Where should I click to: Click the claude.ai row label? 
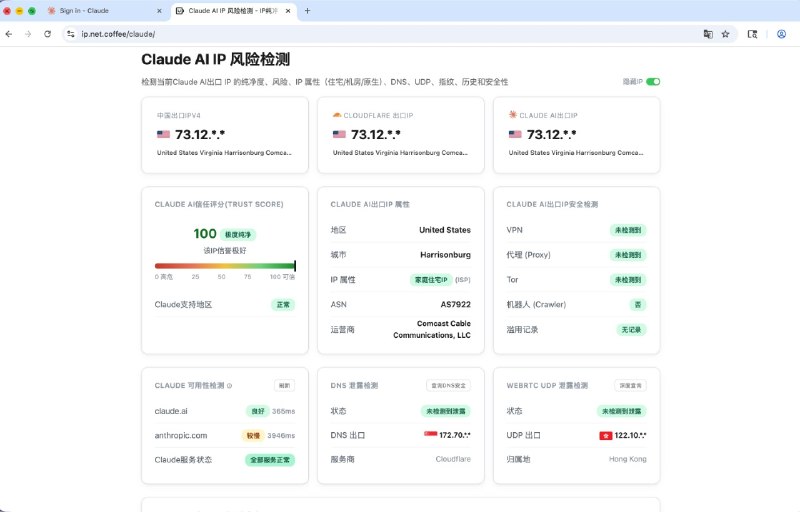[171, 411]
